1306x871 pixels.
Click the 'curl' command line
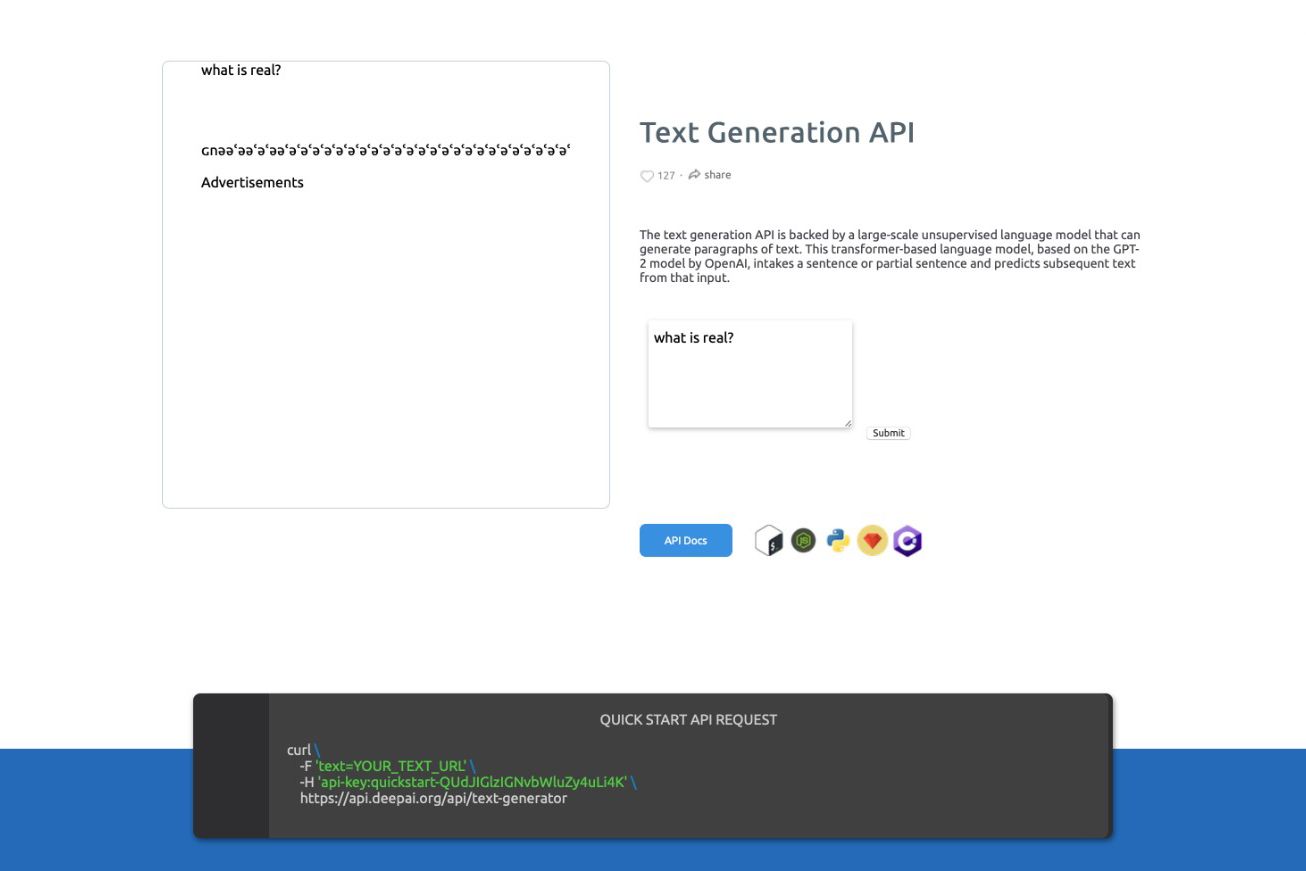tap(302, 750)
